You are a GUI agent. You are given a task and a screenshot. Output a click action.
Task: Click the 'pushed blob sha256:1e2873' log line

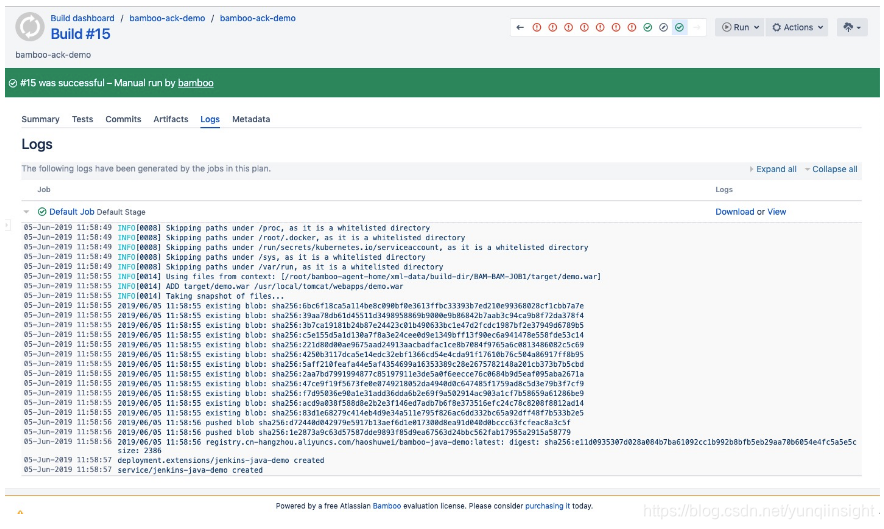[297, 432]
